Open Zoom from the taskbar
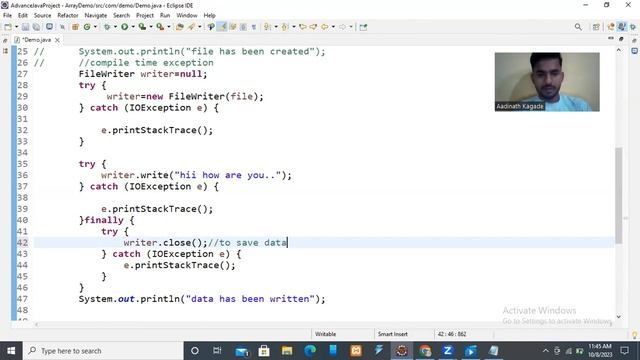Image resolution: width=640 pixels, height=360 pixels. click(447, 351)
